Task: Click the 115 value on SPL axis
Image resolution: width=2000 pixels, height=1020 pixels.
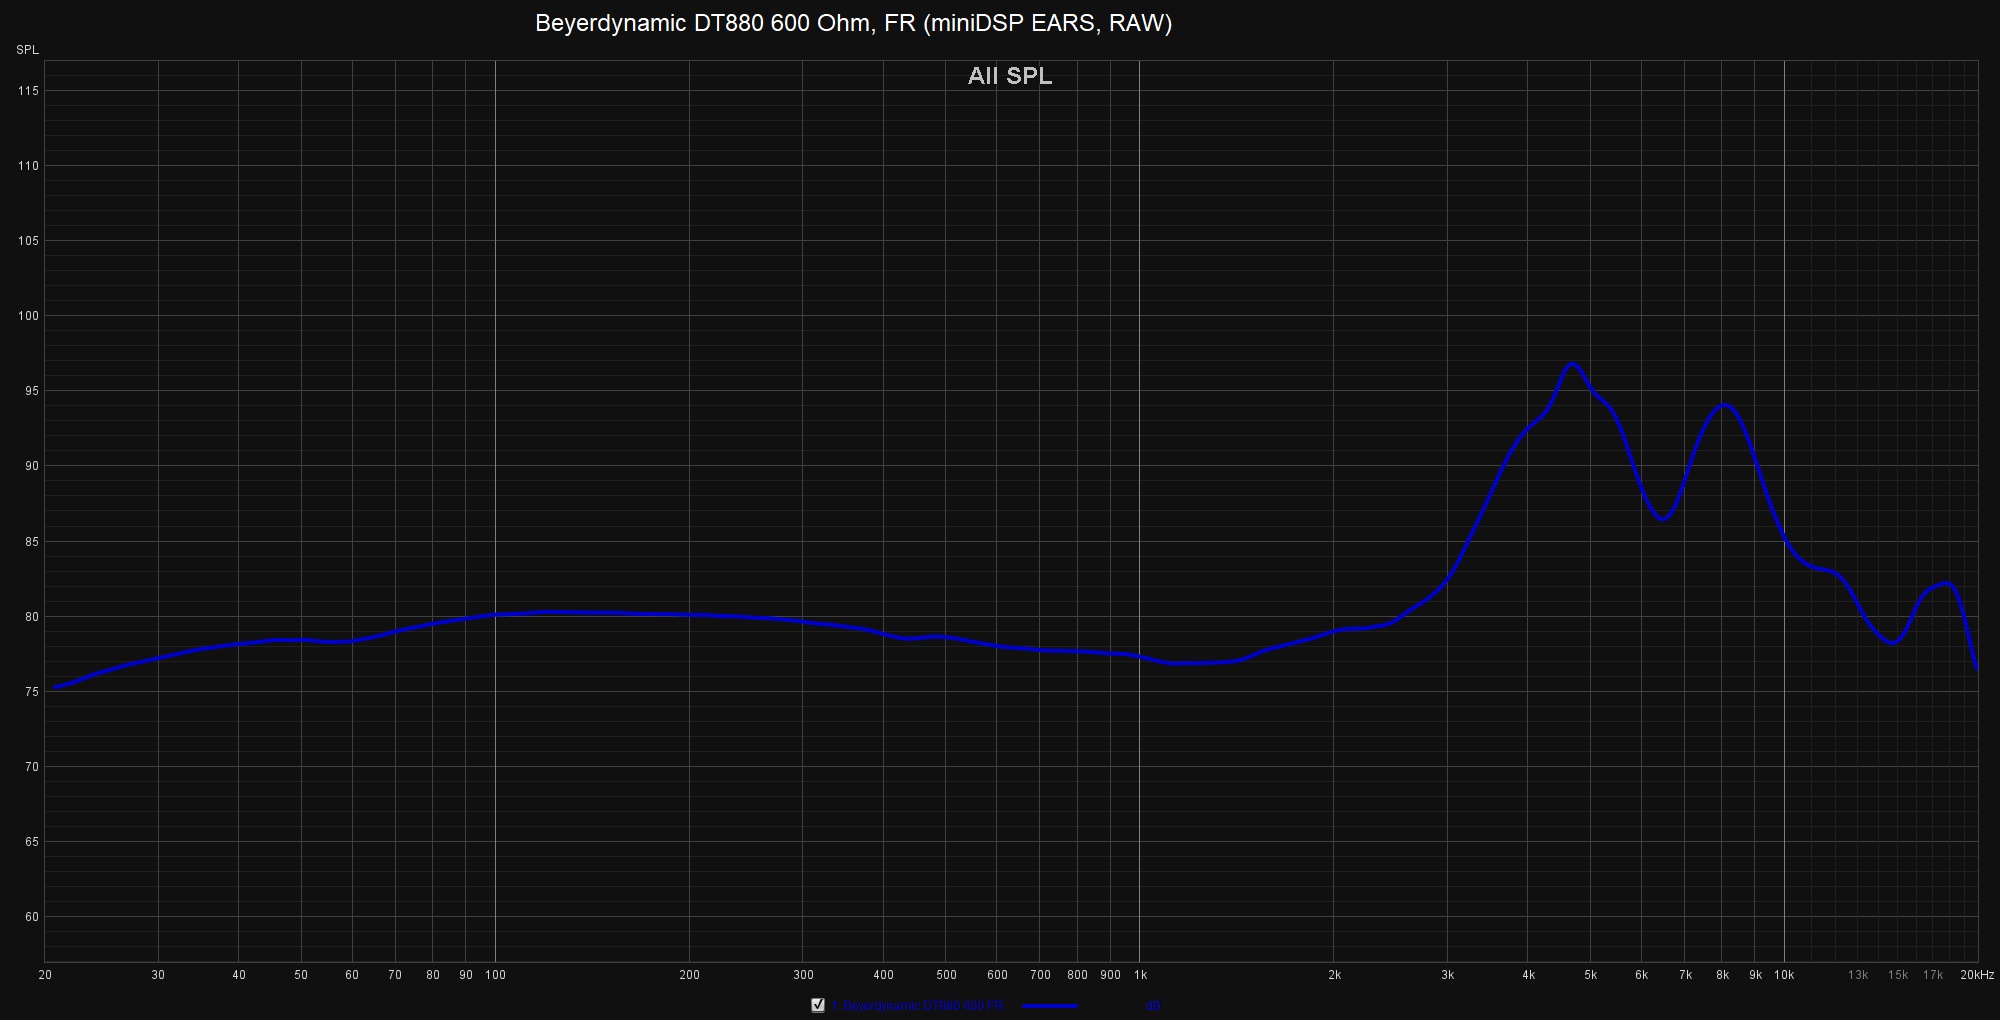Action: click(28, 91)
